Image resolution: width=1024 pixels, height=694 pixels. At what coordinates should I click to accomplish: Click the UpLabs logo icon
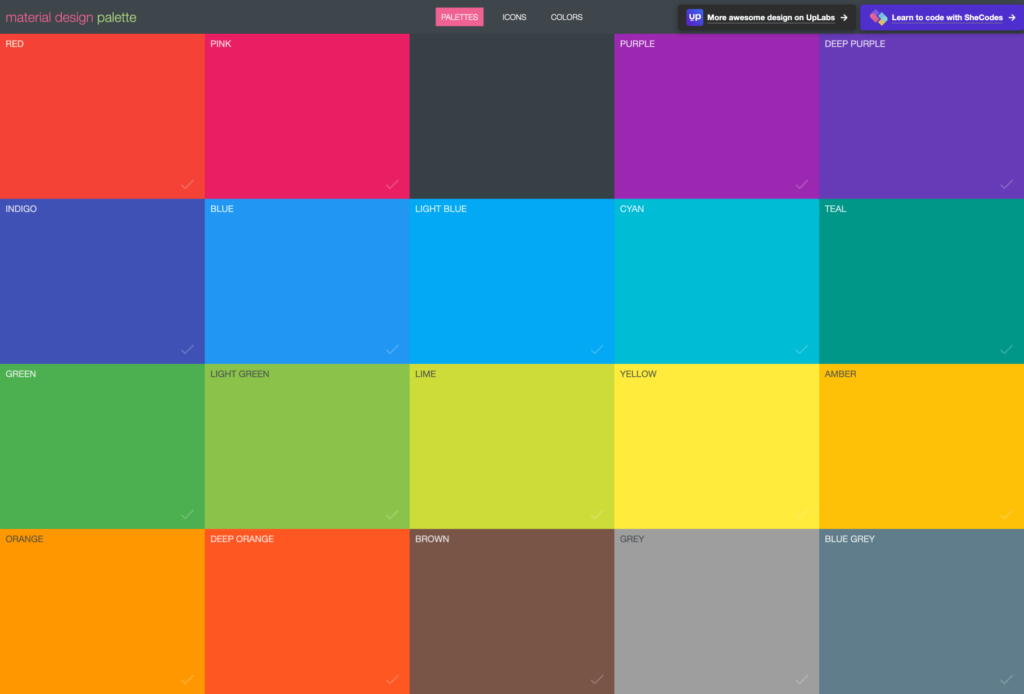[695, 17]
